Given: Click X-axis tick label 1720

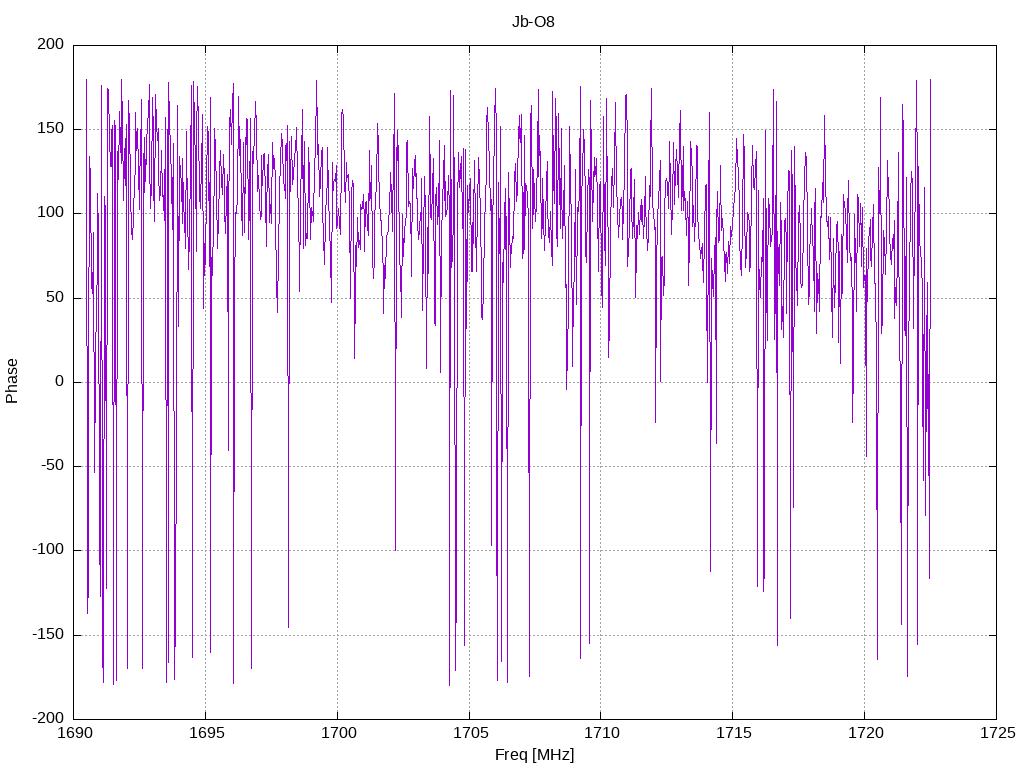Looking at the screenshot, I should coord(865,733).
